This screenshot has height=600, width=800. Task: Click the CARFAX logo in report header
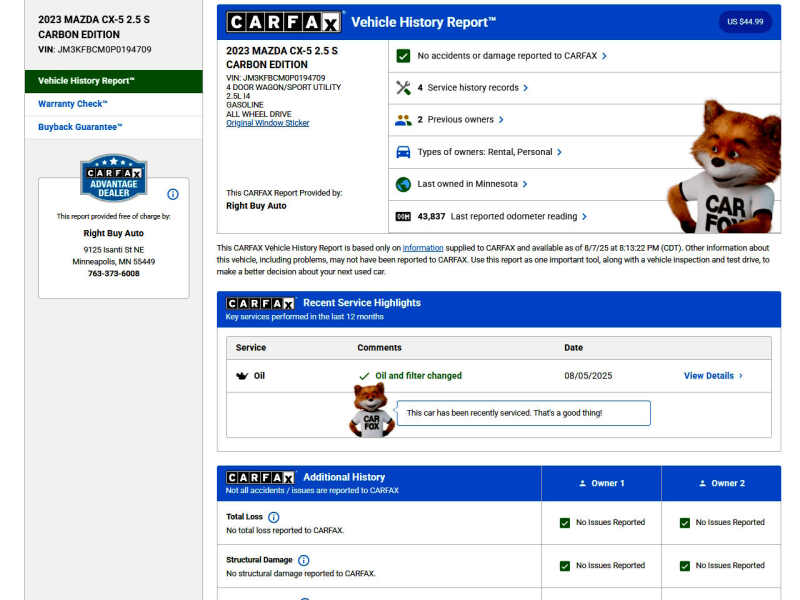pyautogui.click(x=284, y=22)
